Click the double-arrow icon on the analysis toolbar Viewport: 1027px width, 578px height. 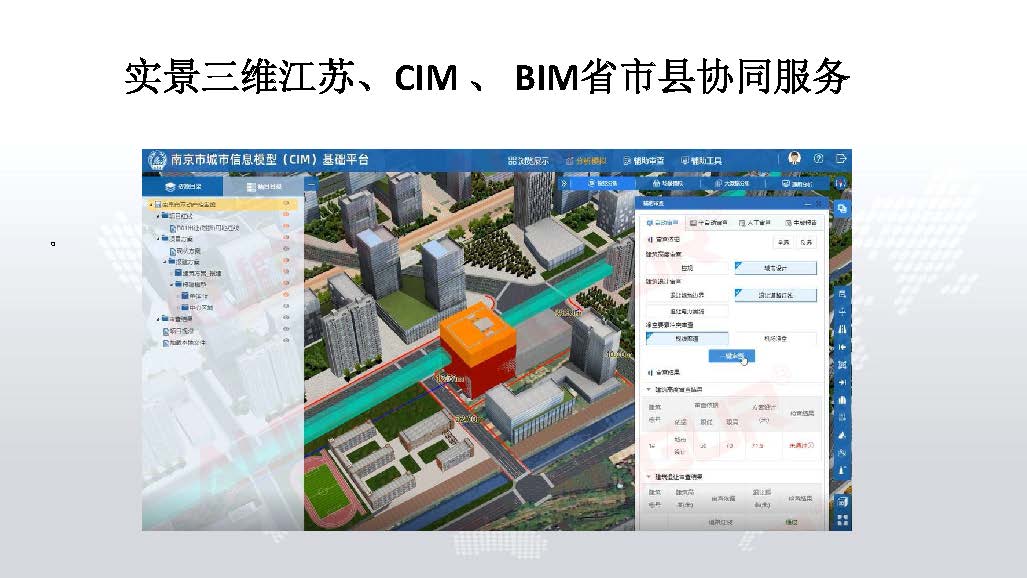[563, 184]
